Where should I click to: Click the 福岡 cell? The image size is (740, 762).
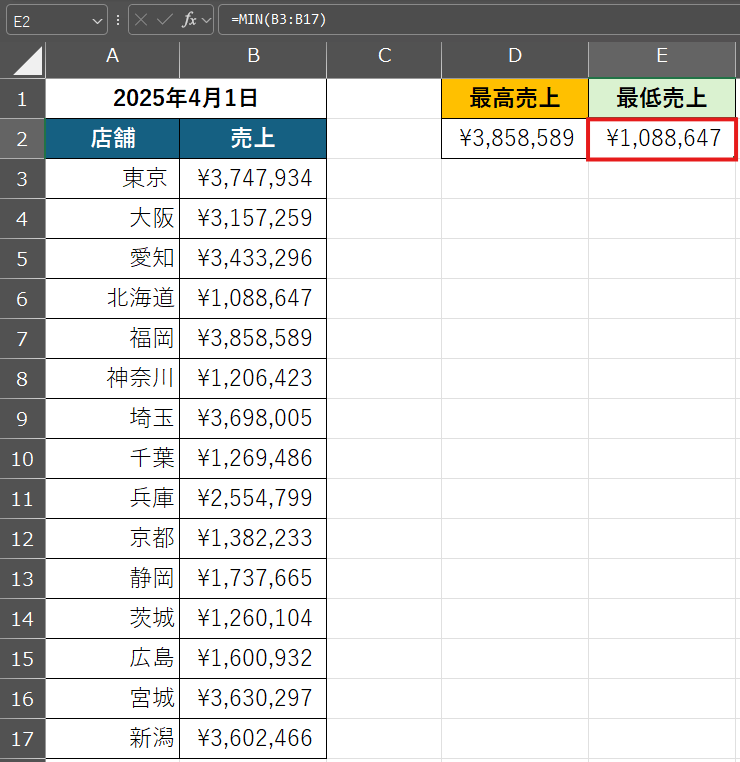(x=113, y=339)
